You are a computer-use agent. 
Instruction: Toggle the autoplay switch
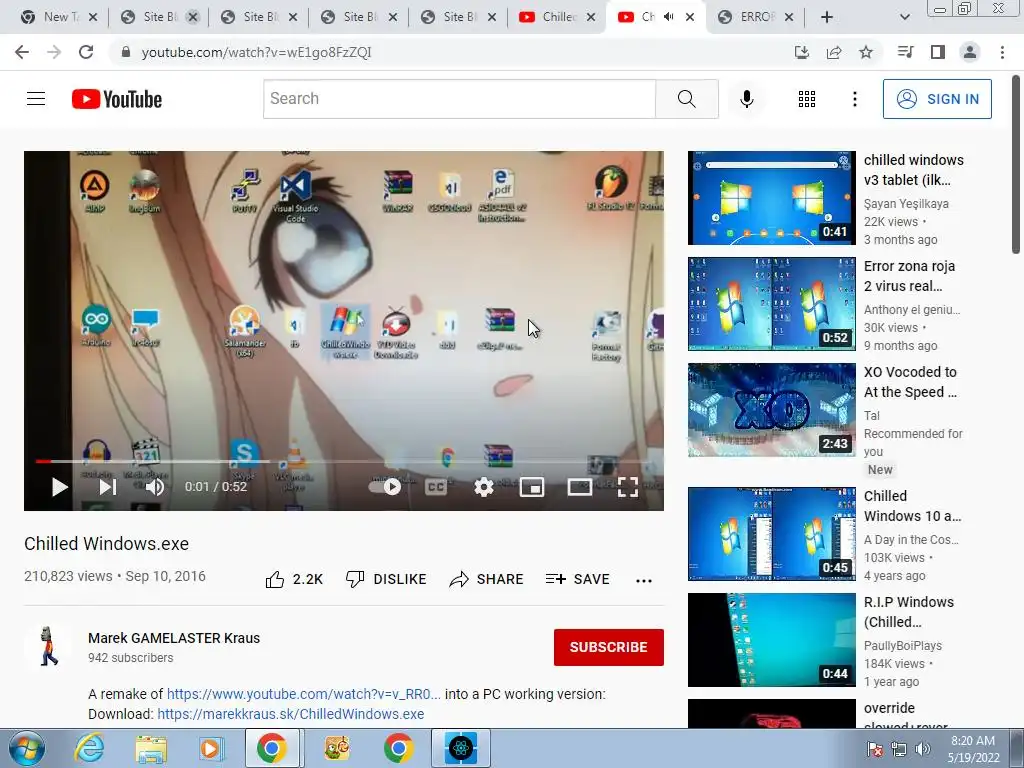pyautogui.click(x=386, y=487)
